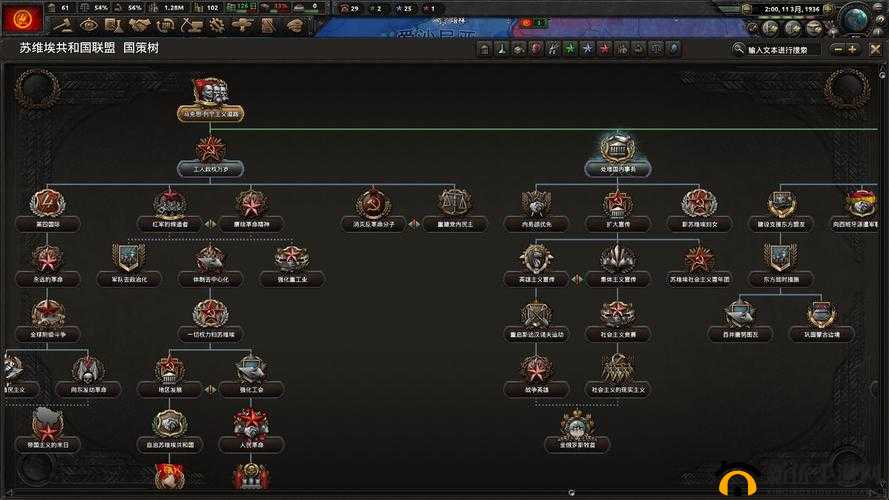Toggle the blue gem focus filter
Screen dimensions: 889x500
673,49
